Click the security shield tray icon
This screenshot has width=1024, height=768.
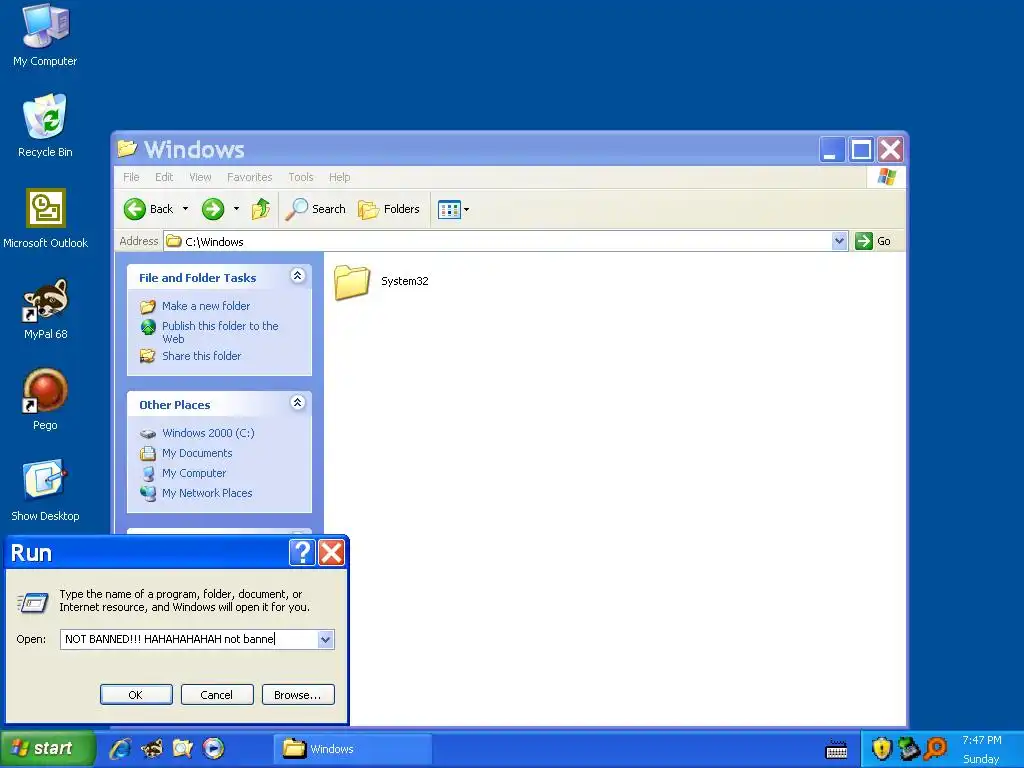(x=882, y=749)
